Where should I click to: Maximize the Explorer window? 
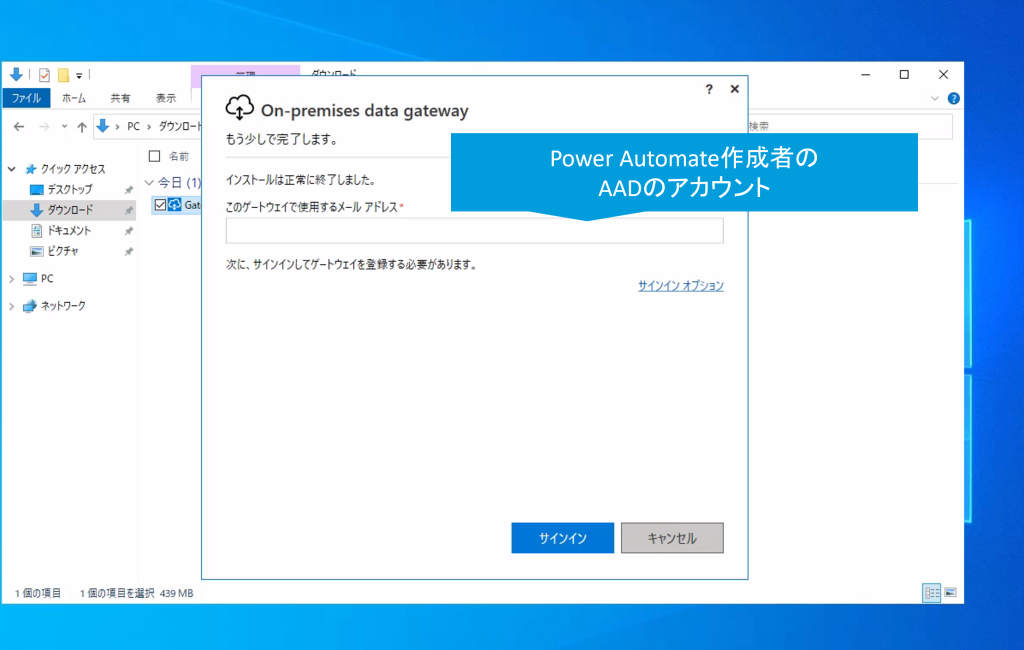(x=904, y=75)
